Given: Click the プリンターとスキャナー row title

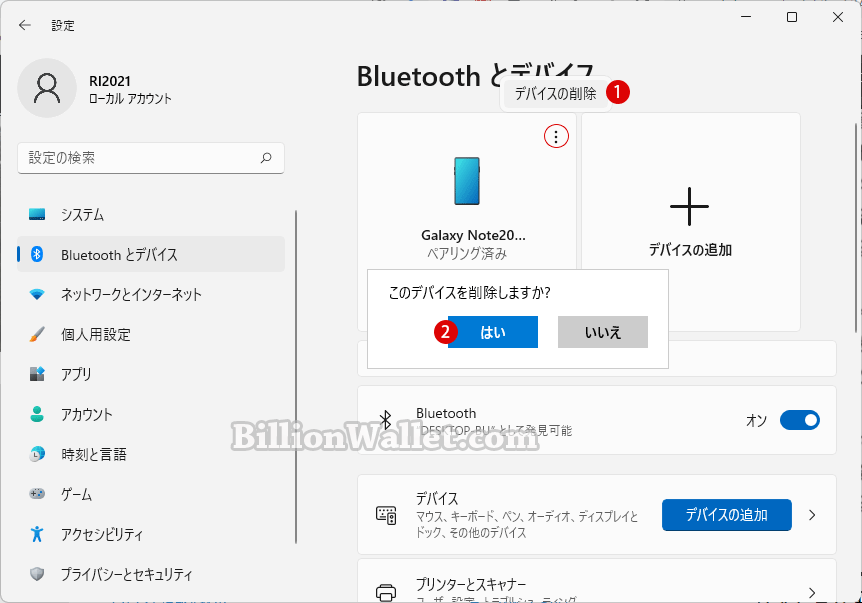Looking at the screenshot, I should (x=471, y=584).
